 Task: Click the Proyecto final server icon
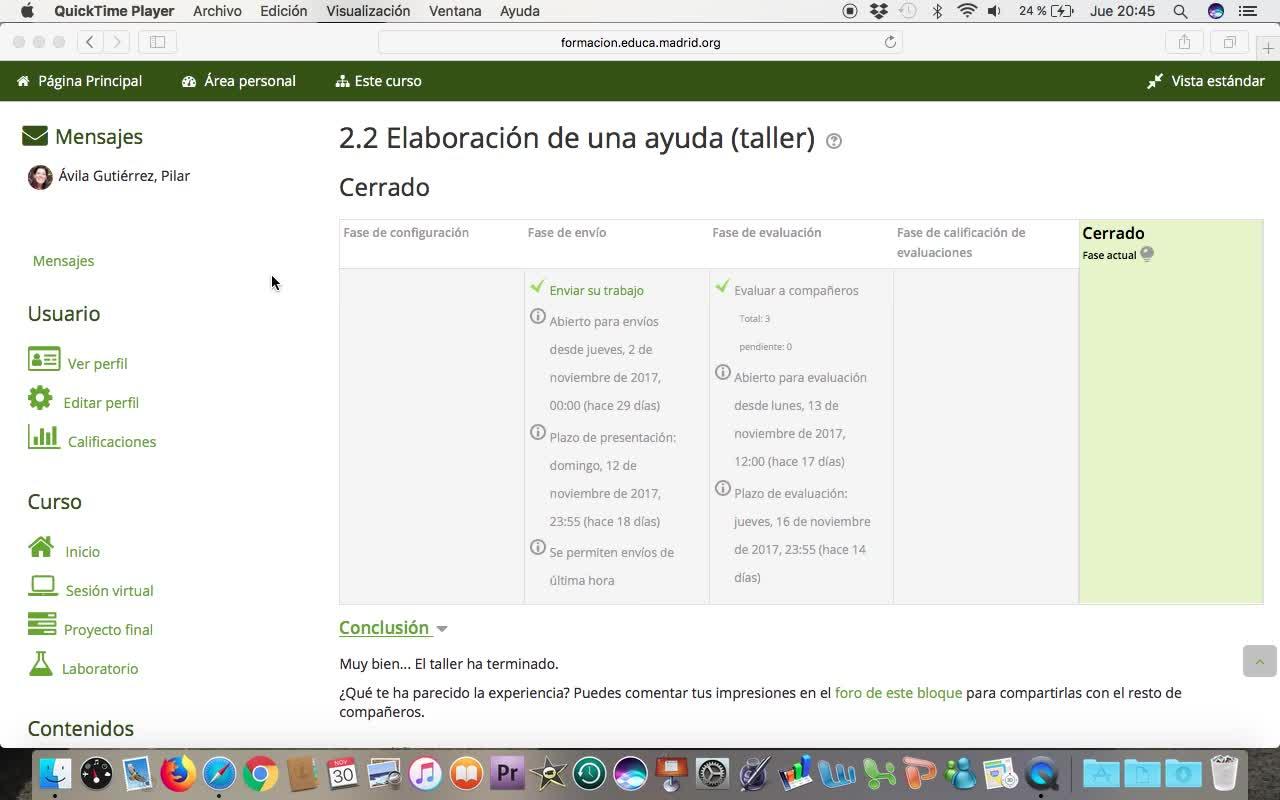[x=42, y=625]
